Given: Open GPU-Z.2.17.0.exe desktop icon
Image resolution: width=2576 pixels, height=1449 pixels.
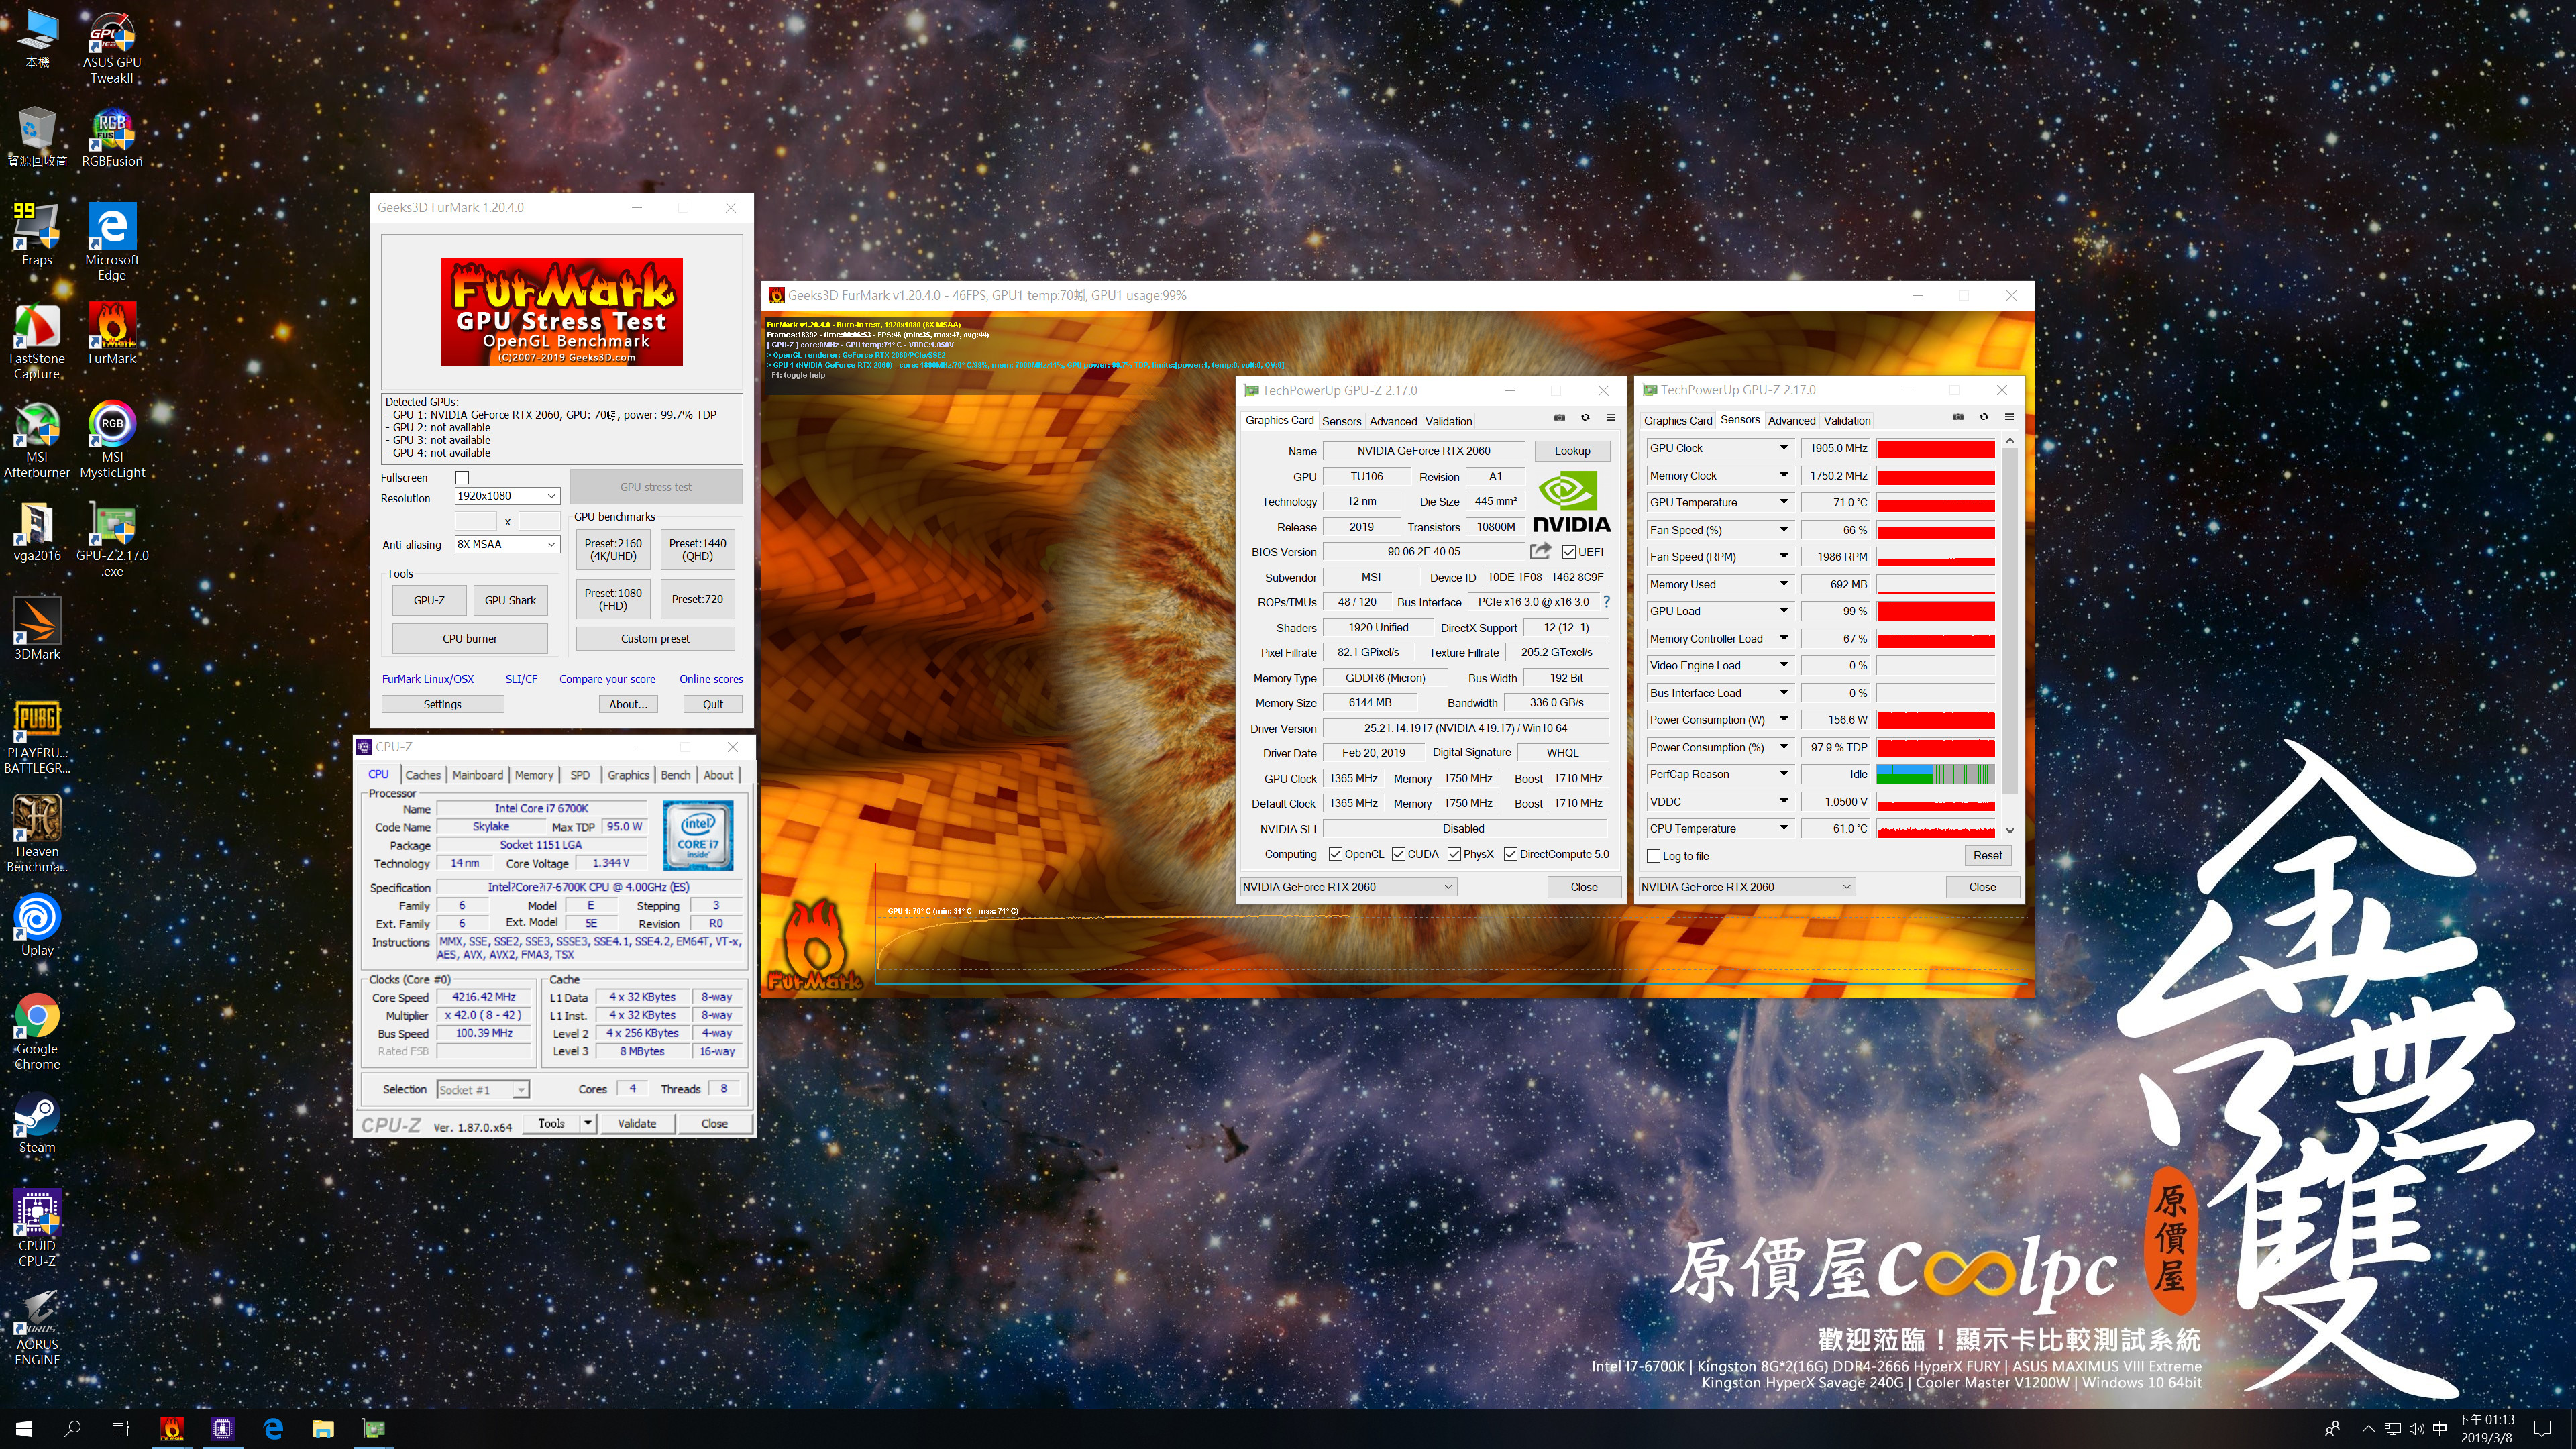Looking at the screenshot, I should coord(111,540).
